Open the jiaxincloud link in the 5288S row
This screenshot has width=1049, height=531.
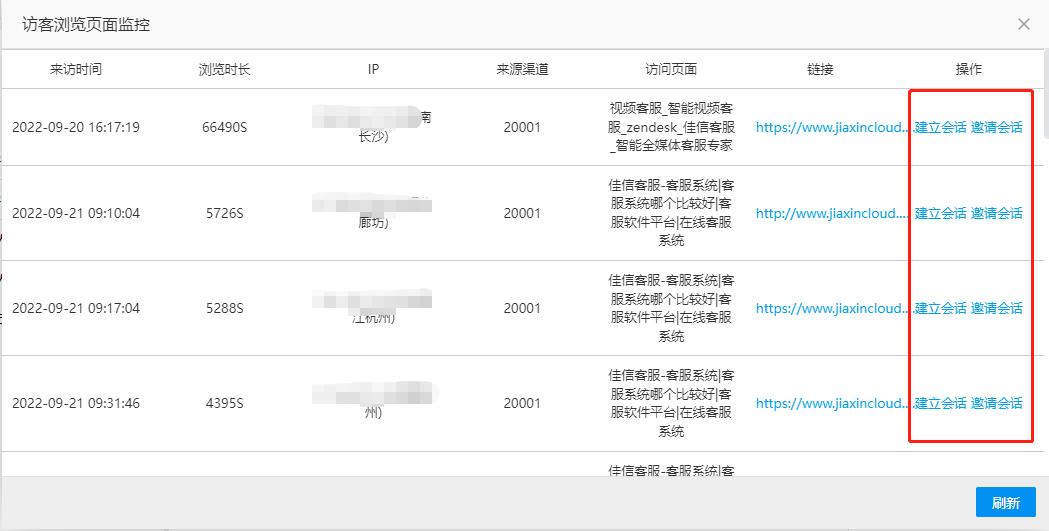835,308
